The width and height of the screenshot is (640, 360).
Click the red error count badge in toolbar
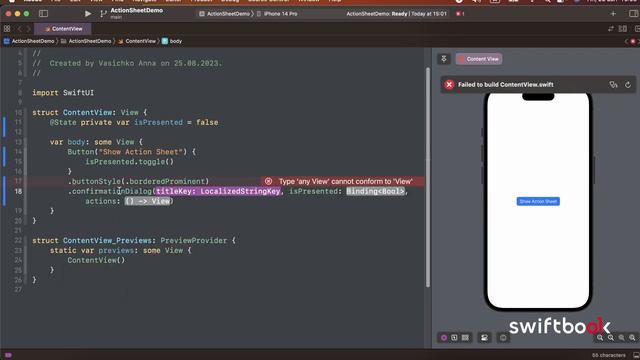tap(460, 14)
